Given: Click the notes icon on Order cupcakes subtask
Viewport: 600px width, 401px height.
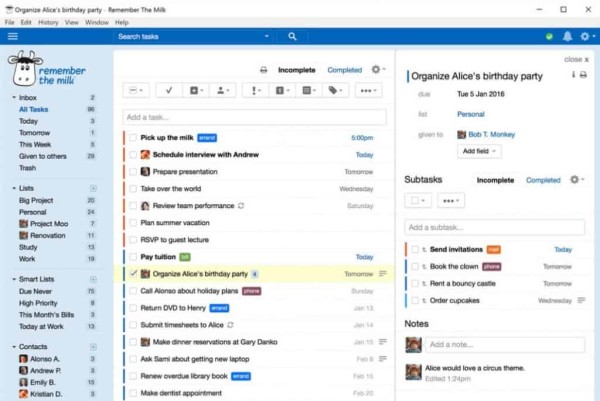Looking at the screenshot, I should [581, 300].
